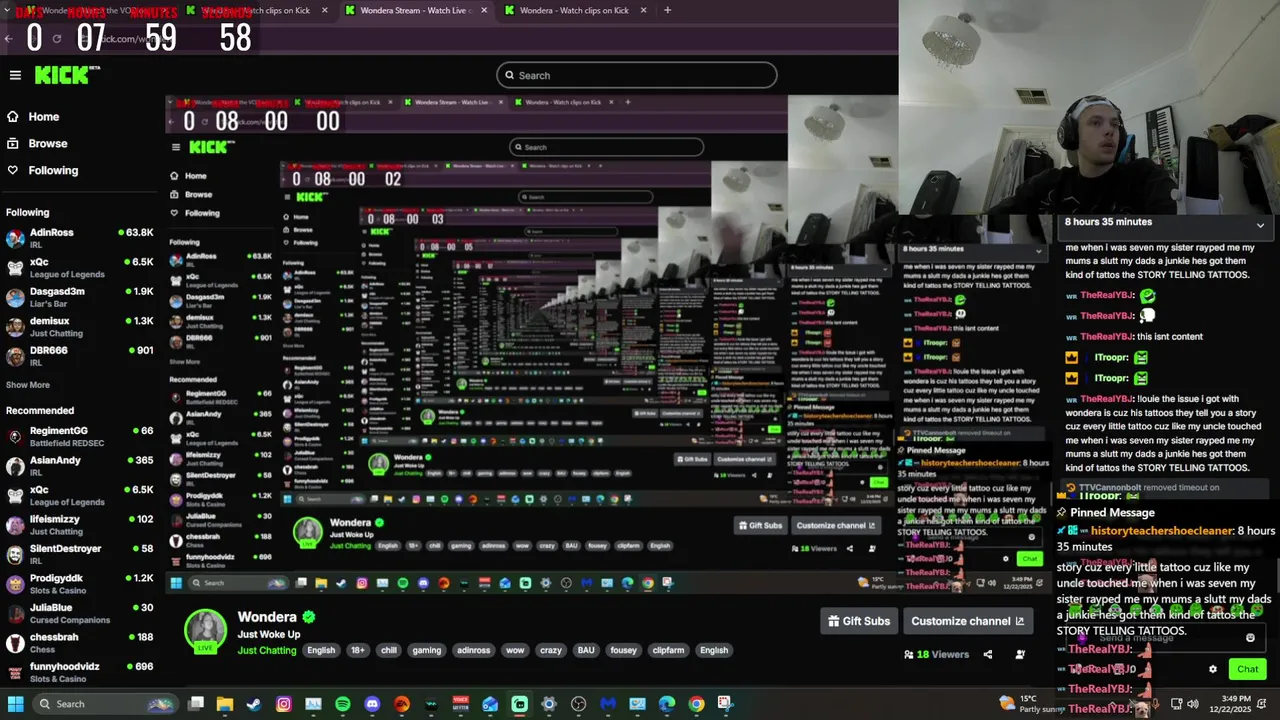Select the chill tag
Viewport: 1280px width, 720px height.
[389, 650]
